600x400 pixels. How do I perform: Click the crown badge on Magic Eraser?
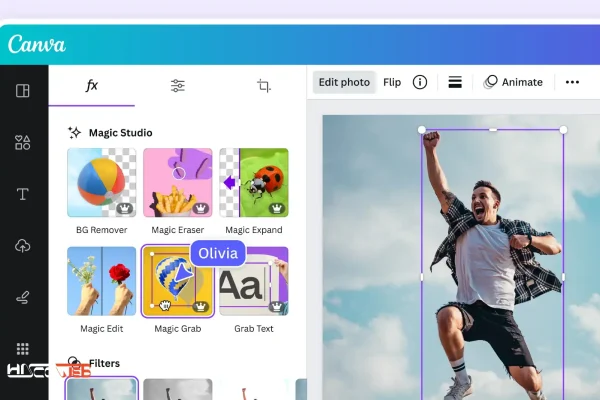point(201,209)
